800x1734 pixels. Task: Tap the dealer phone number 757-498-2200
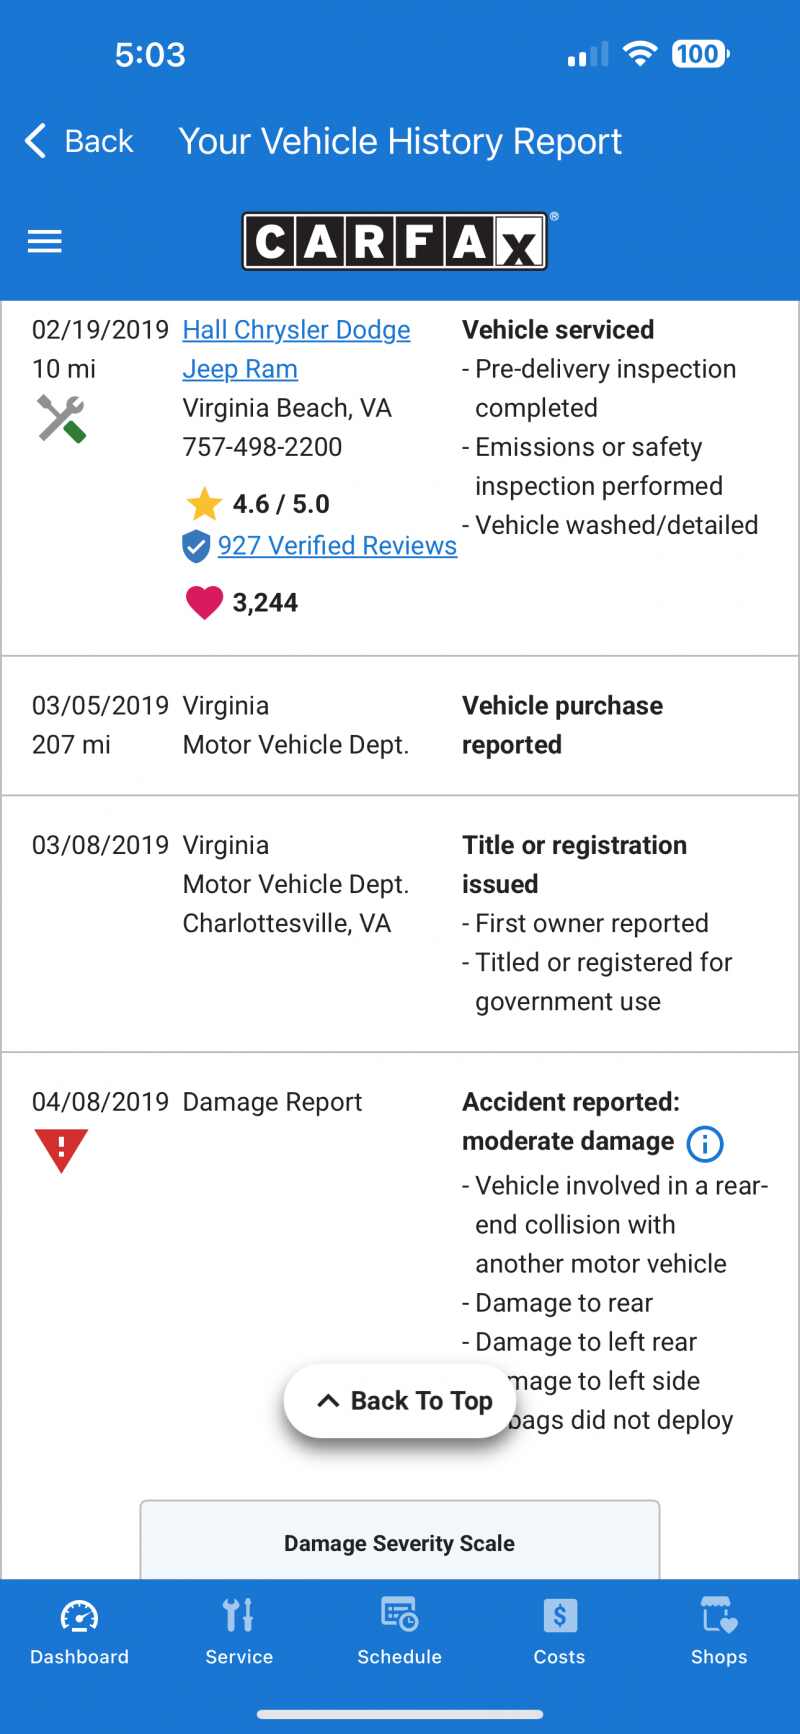[x=262, y=447]
